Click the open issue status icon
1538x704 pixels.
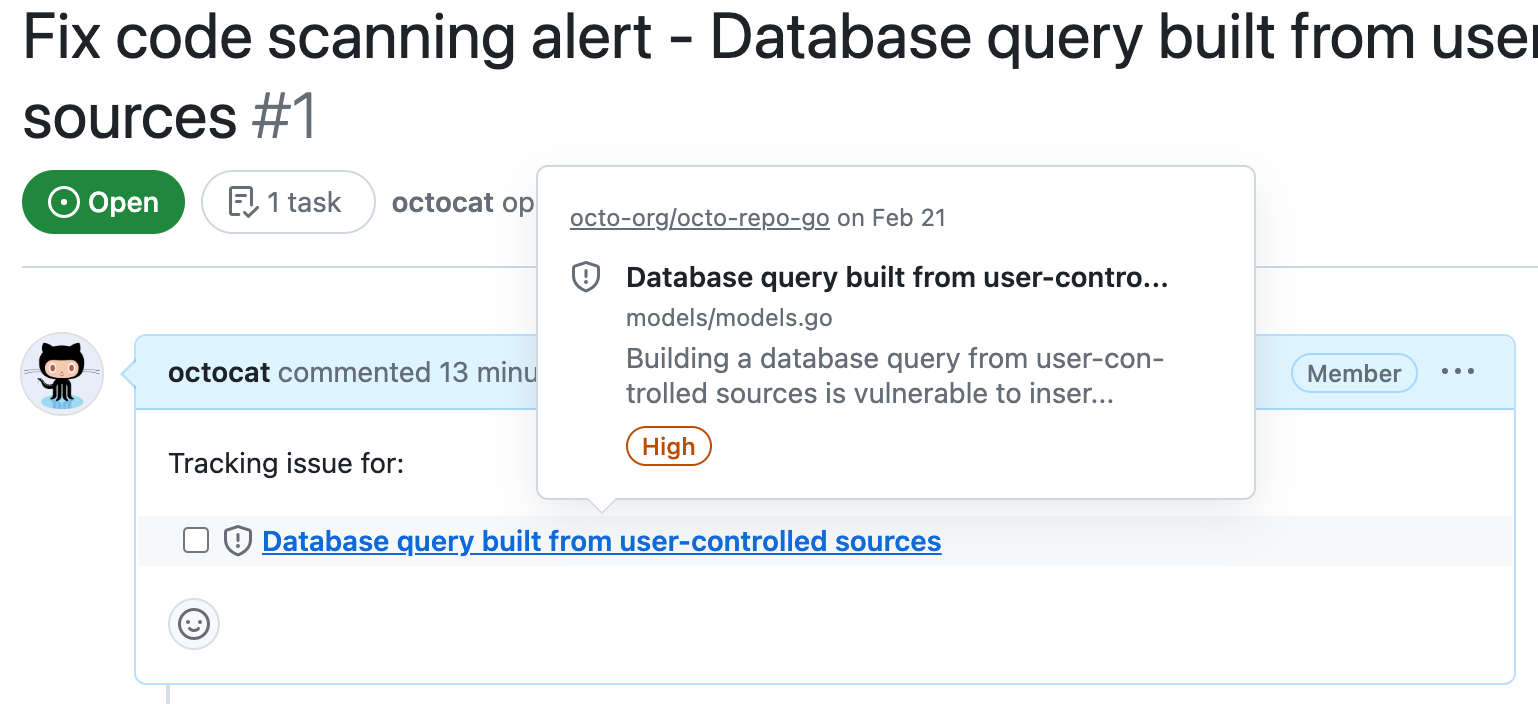point(62,202)
